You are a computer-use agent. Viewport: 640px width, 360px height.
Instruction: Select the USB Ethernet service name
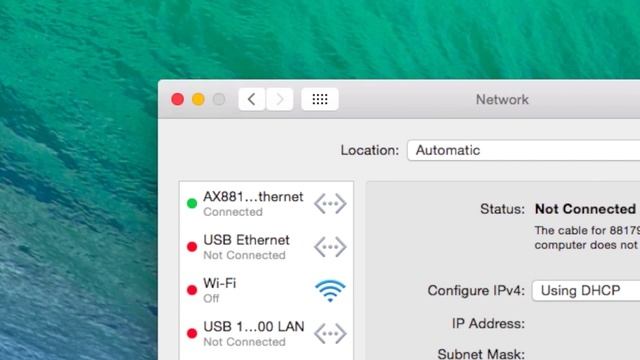(x=247, y=240)
